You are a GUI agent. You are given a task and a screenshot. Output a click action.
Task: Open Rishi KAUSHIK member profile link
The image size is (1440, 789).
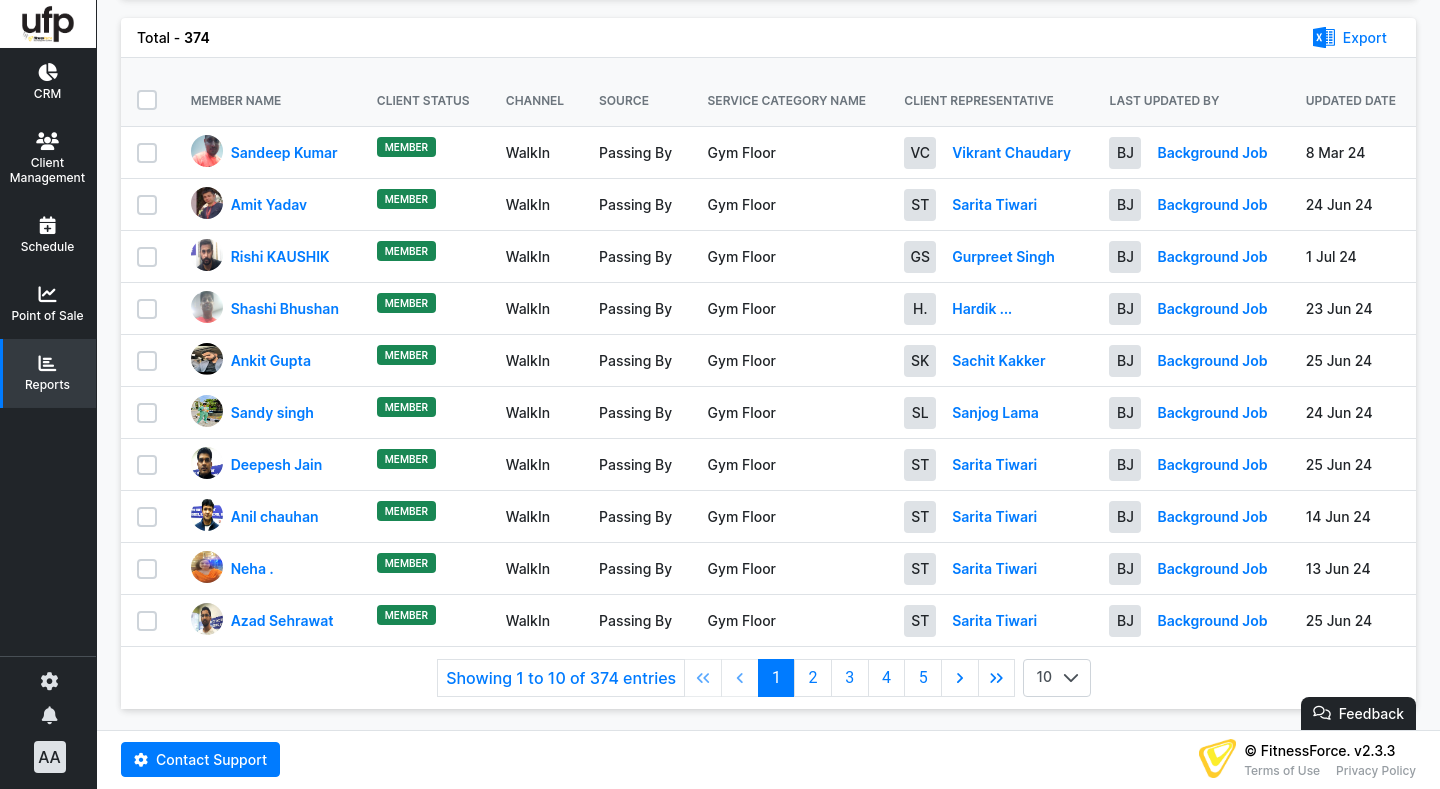click(x=279, y=257)
